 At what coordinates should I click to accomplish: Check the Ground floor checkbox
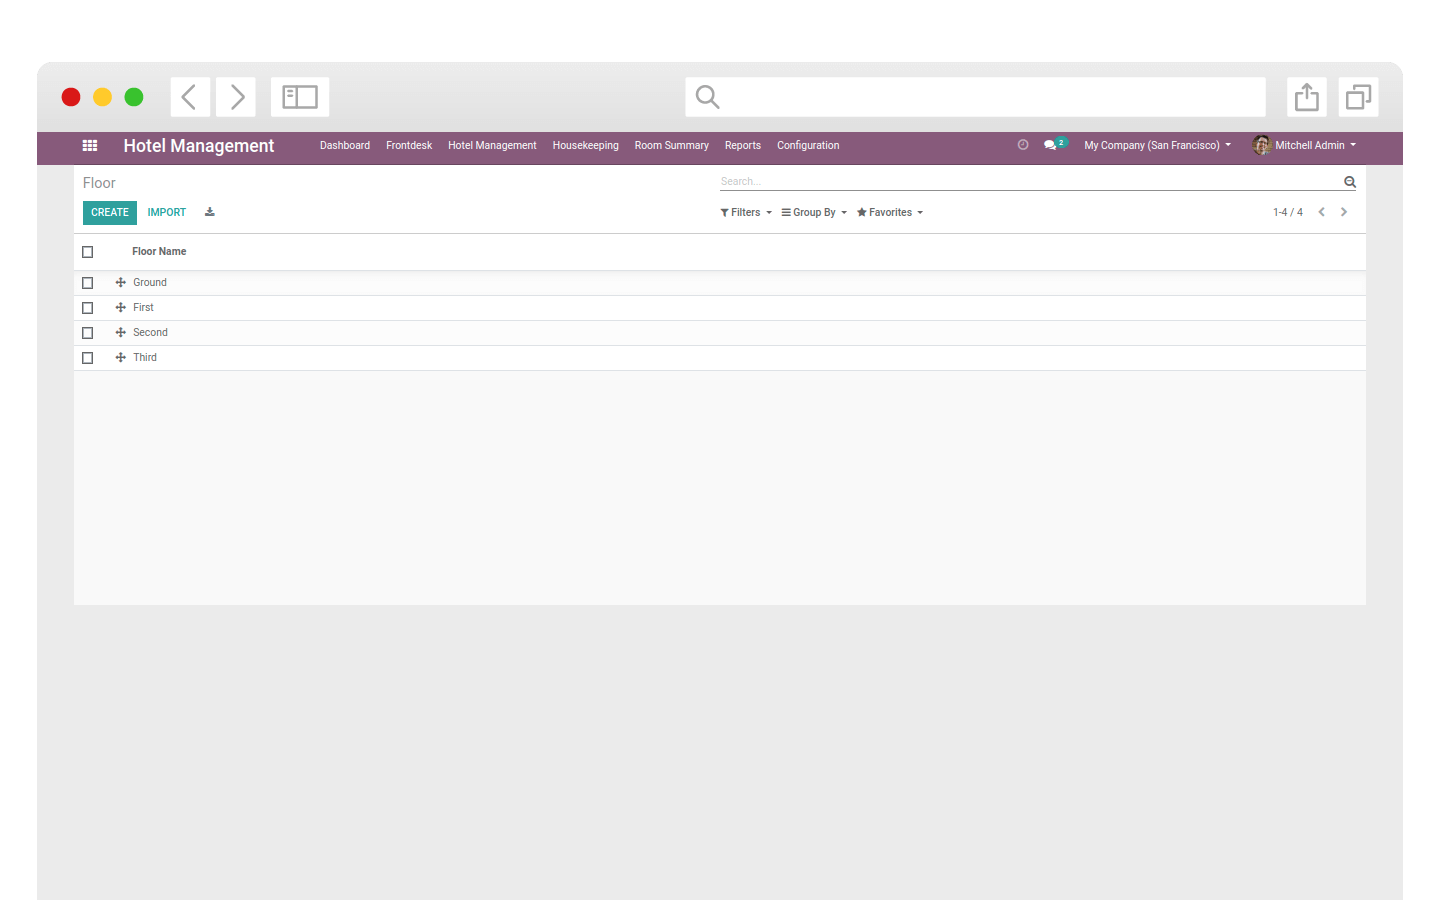coord(88,283)
